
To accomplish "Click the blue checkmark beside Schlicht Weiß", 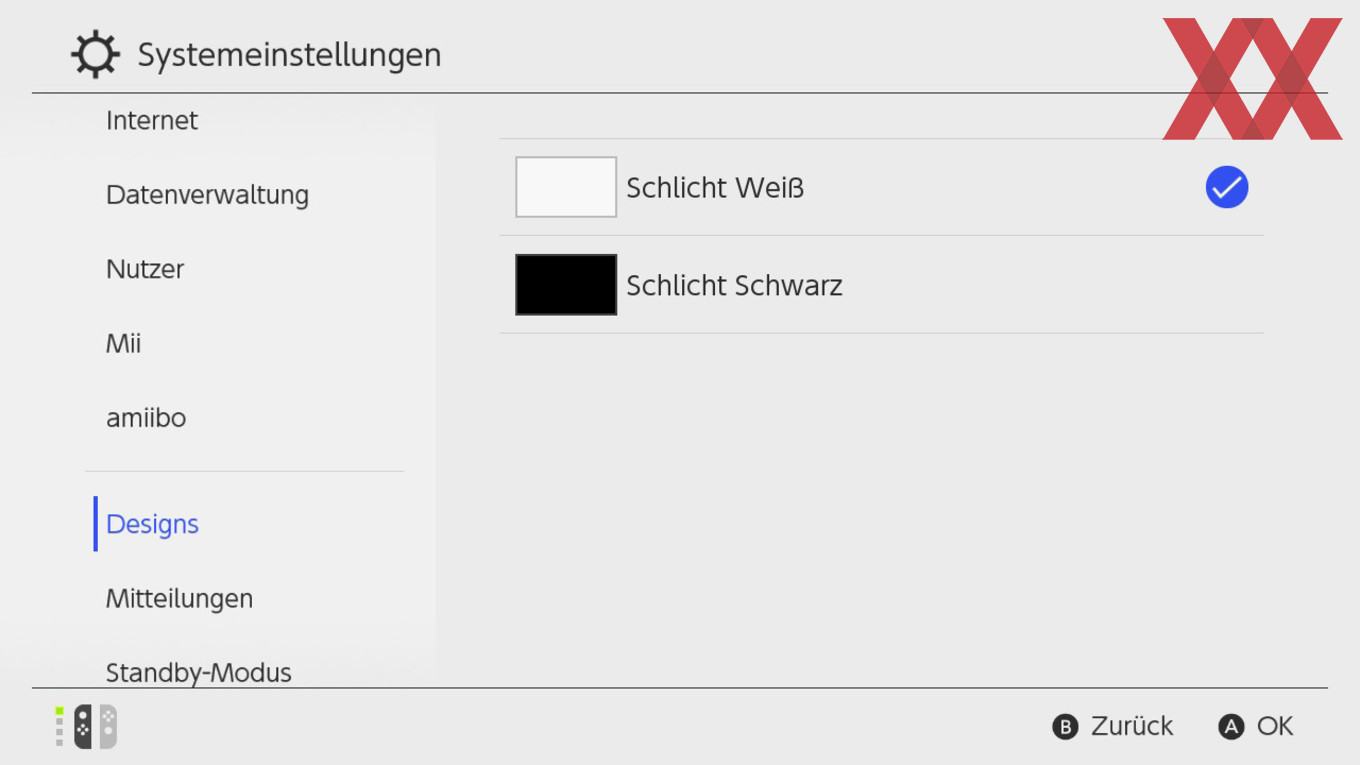I will tap(1227, 188).
